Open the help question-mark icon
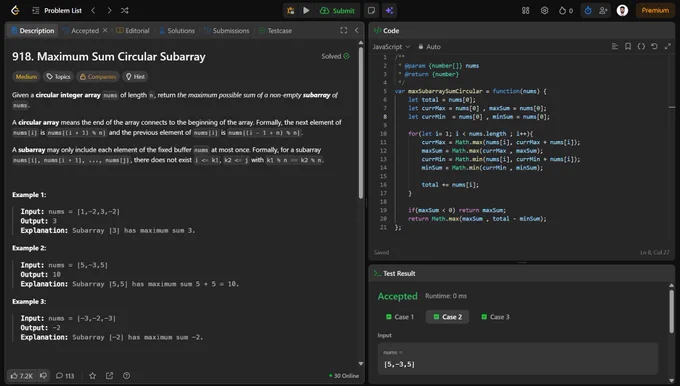The image size is (680, 386). click(x=126, y=376)
